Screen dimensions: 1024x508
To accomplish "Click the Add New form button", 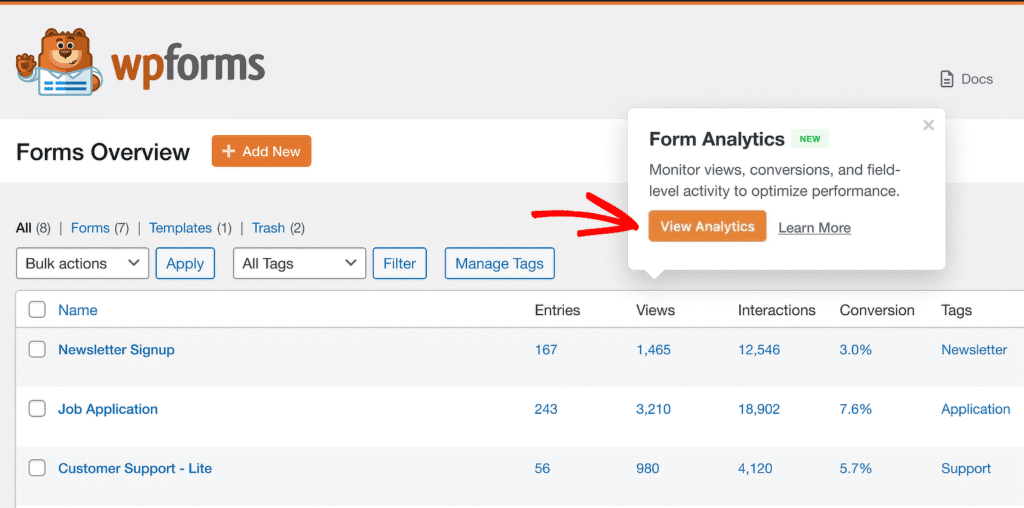I will coord(261,151).
